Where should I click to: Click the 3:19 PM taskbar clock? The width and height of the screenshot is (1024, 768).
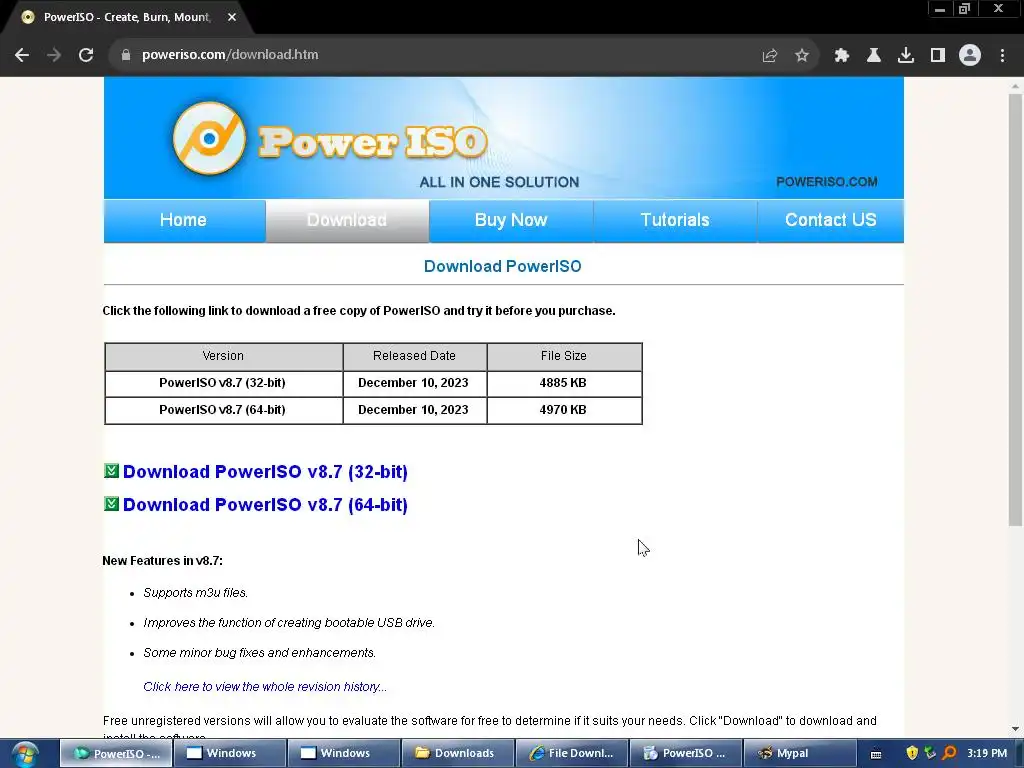987,754
